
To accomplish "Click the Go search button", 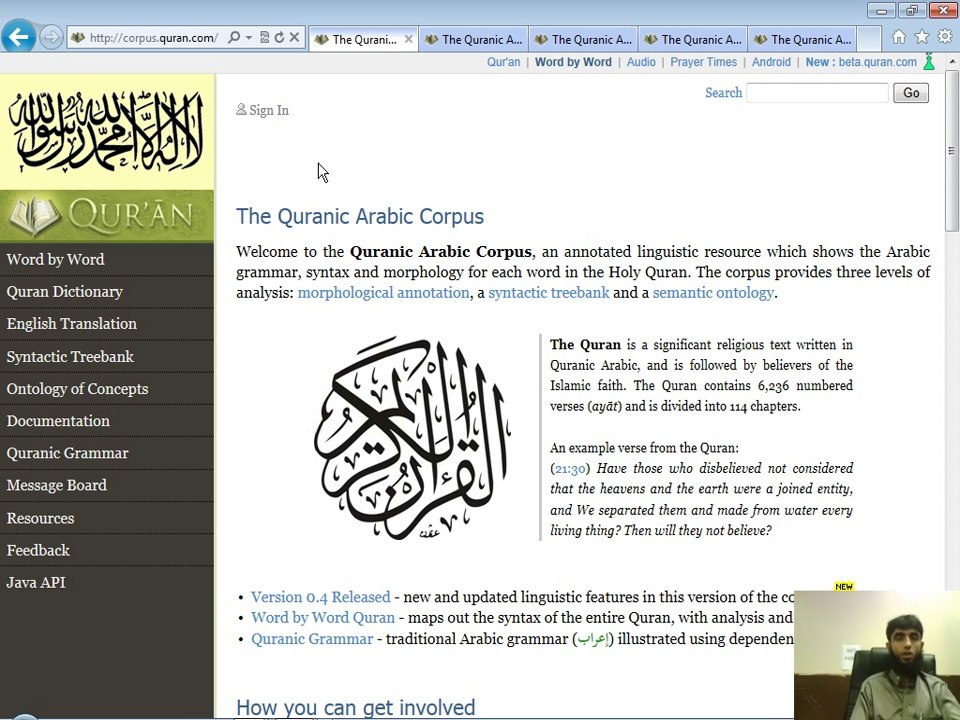I will (x=910, y=93).
